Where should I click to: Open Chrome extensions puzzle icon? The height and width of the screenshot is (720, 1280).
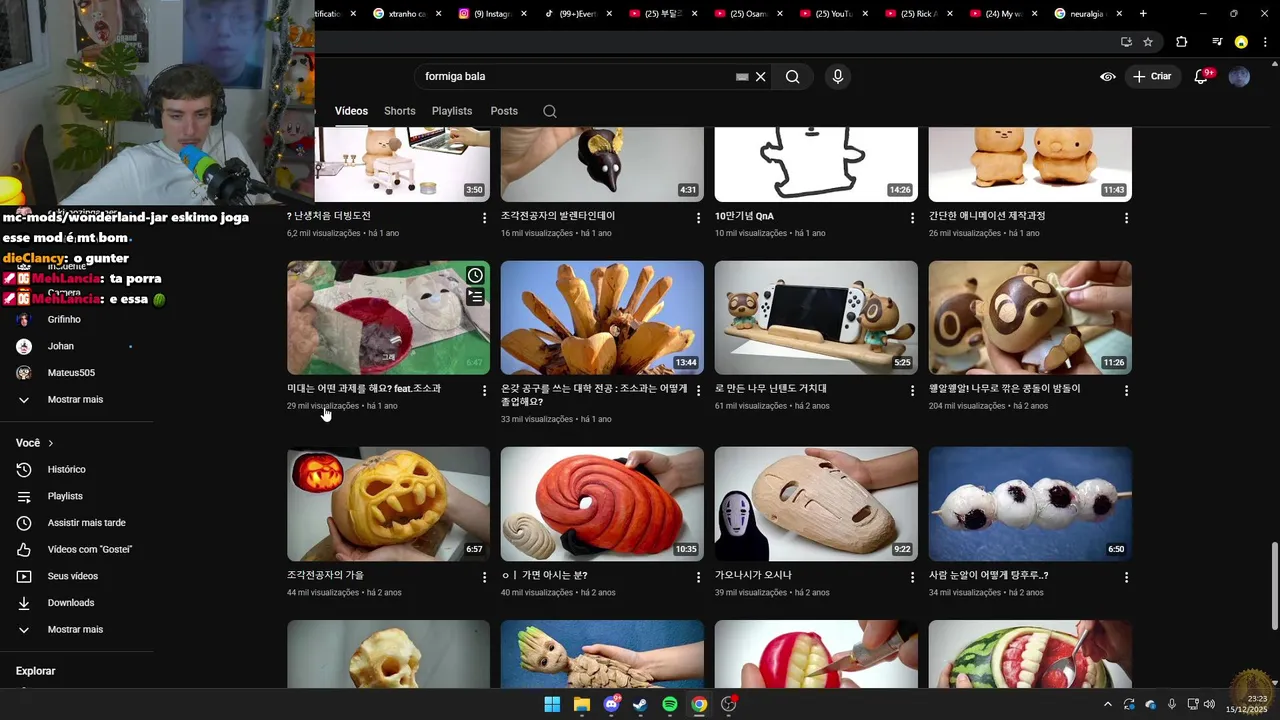pos(1182,42)
